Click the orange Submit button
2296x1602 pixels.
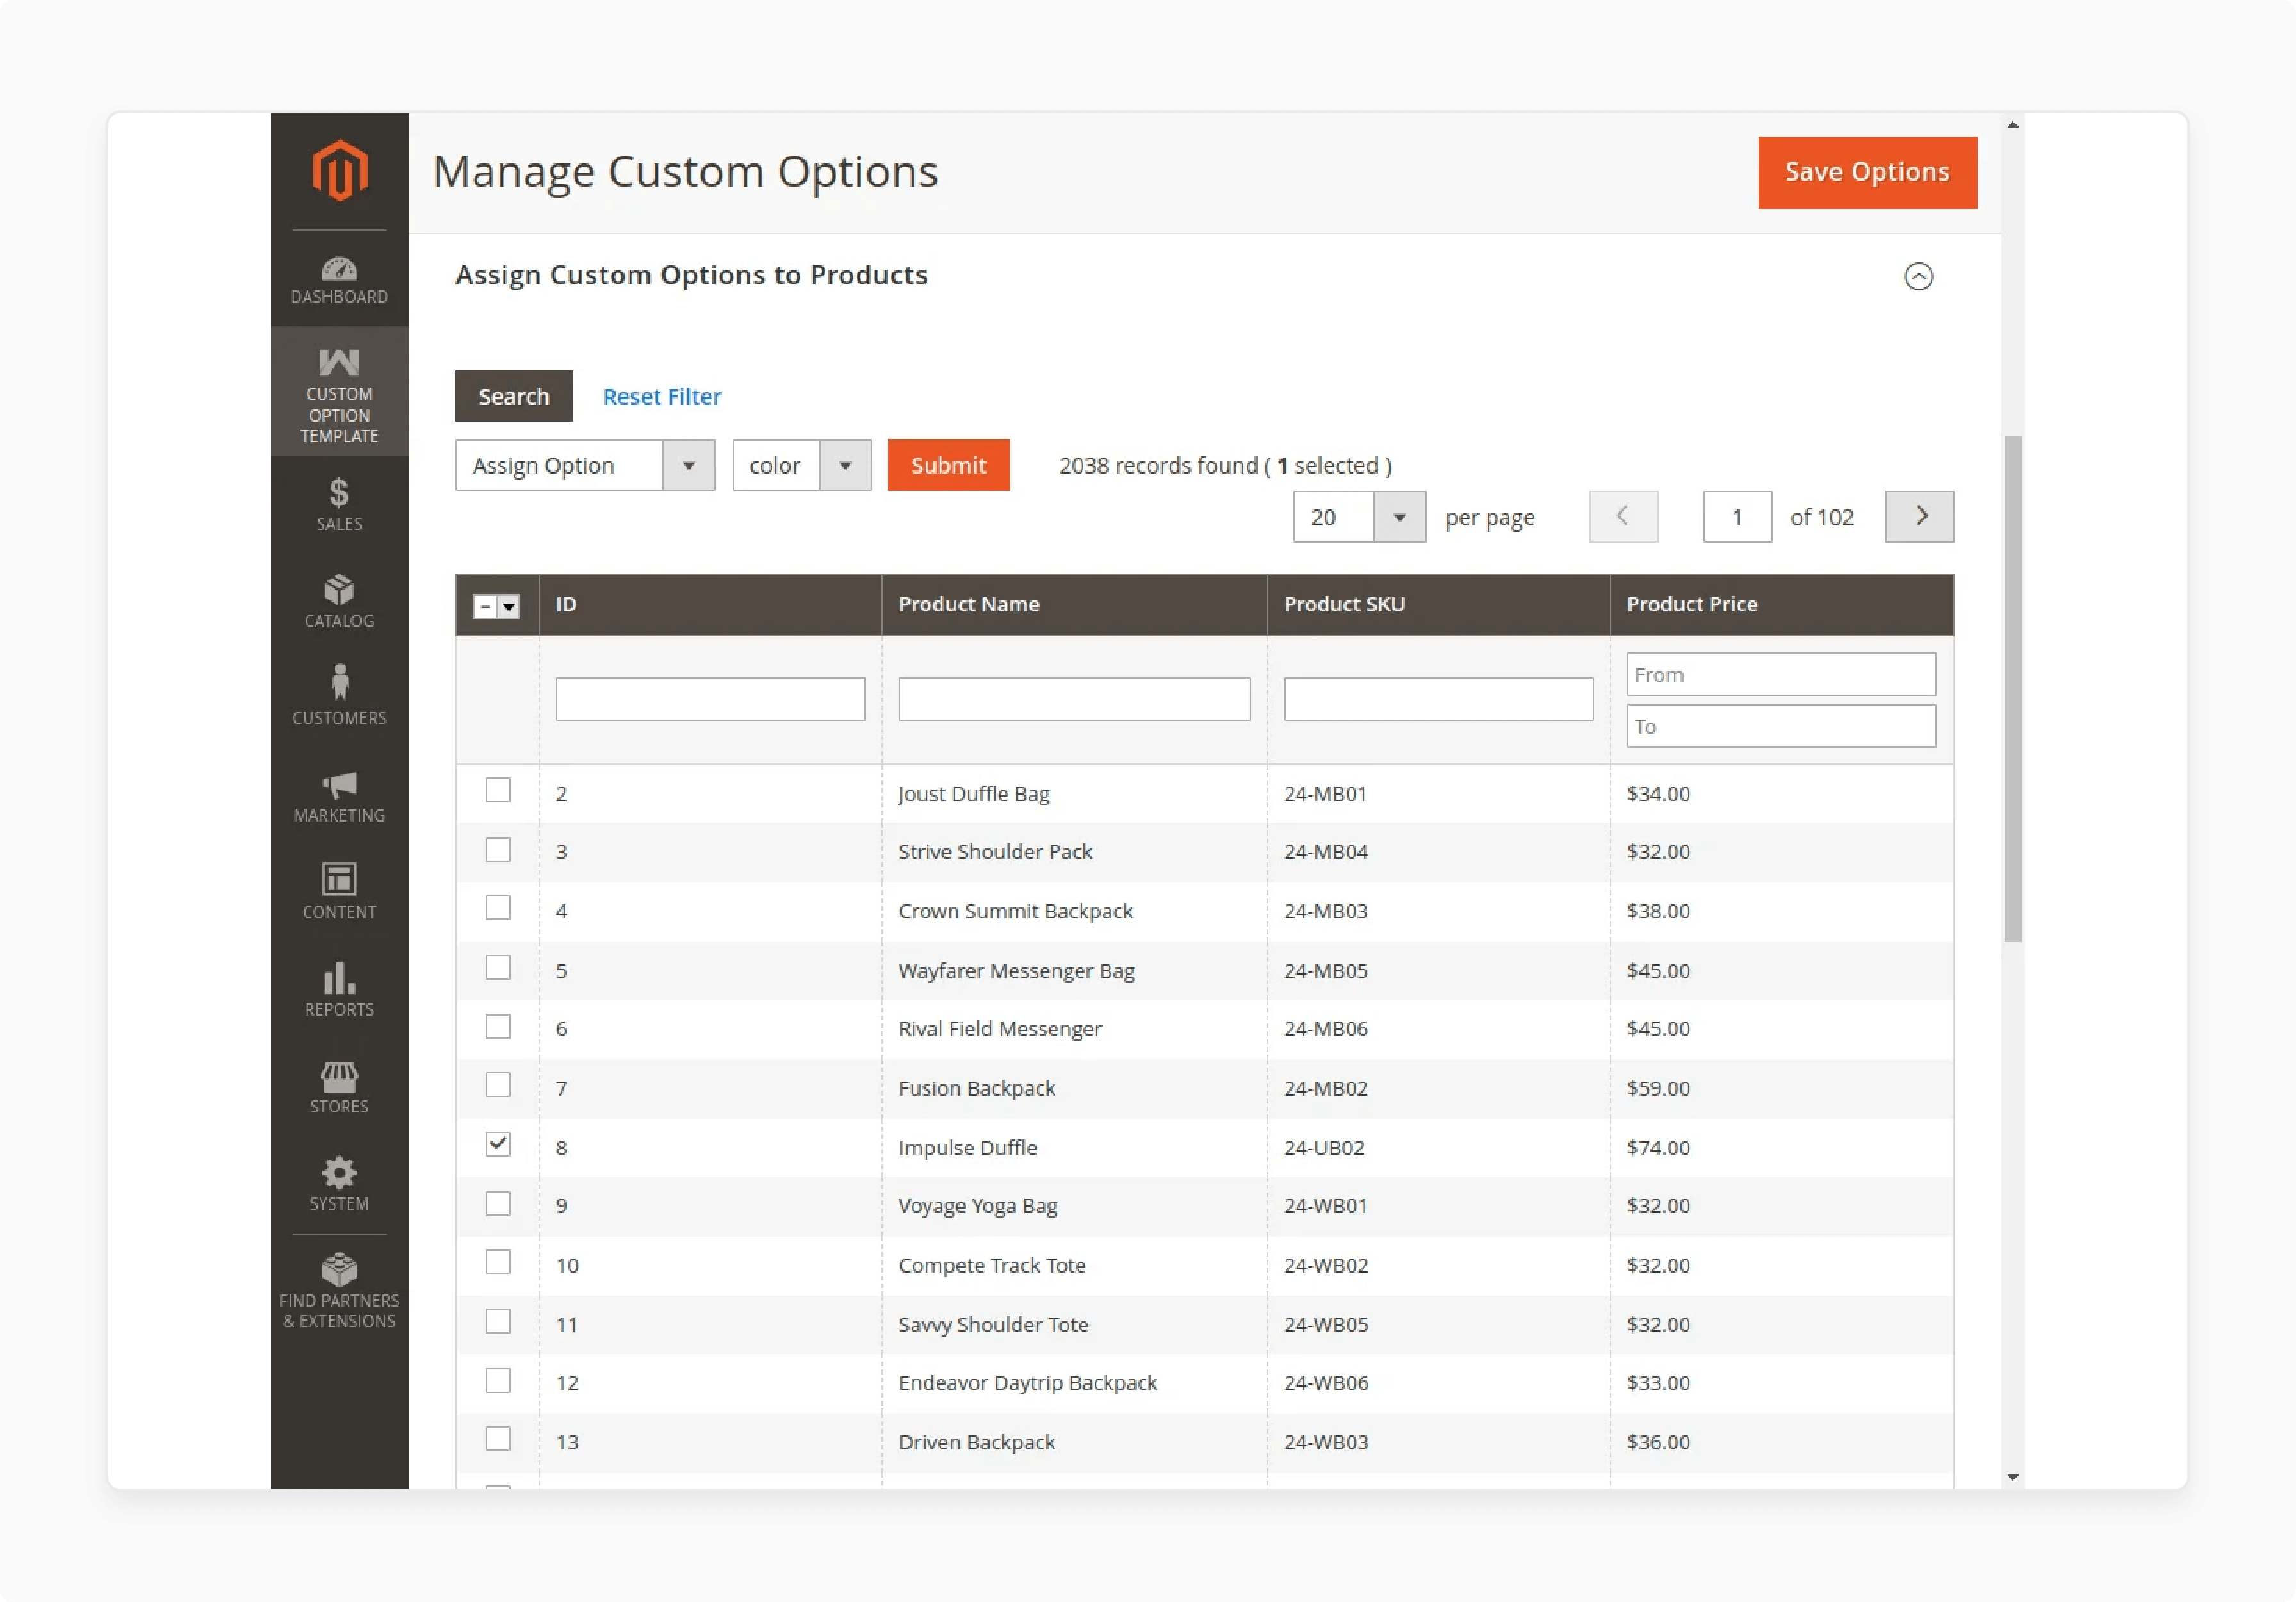[948, 465]
